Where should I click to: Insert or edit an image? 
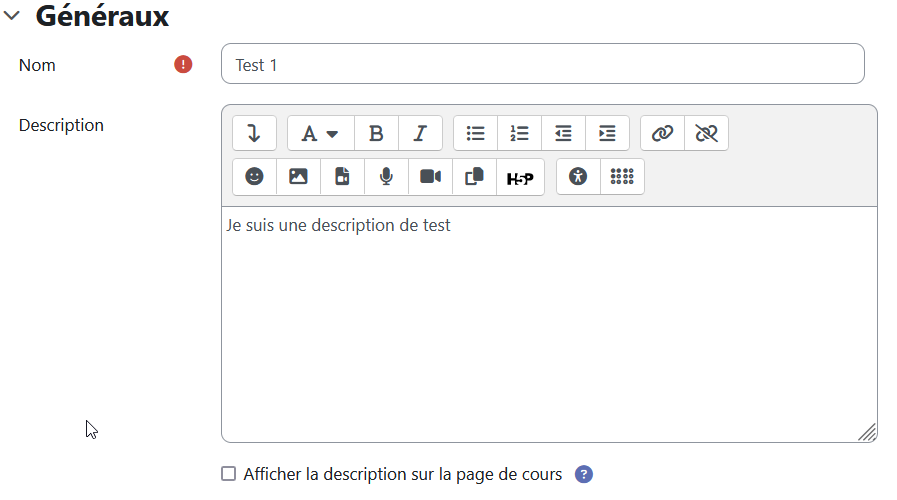[x=298, y=177]
